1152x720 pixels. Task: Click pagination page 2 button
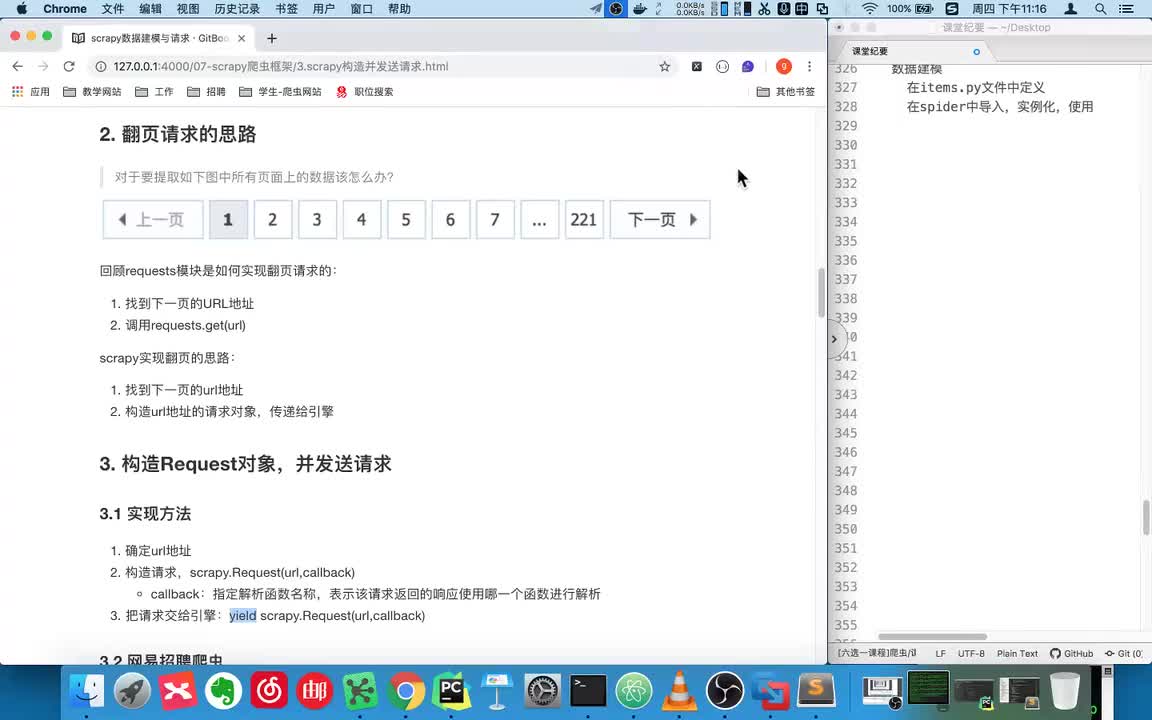tap(273, 220)
